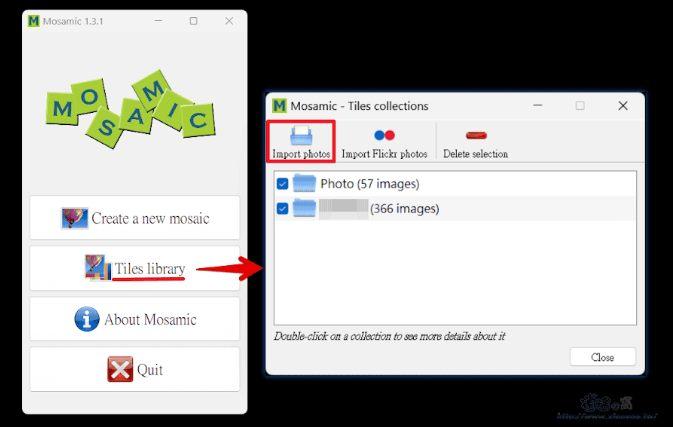This screenshot has height=427, width=673.
Task: Click the Mosamic 1.3.1 title bar app icon
Action: pos(33,21)
